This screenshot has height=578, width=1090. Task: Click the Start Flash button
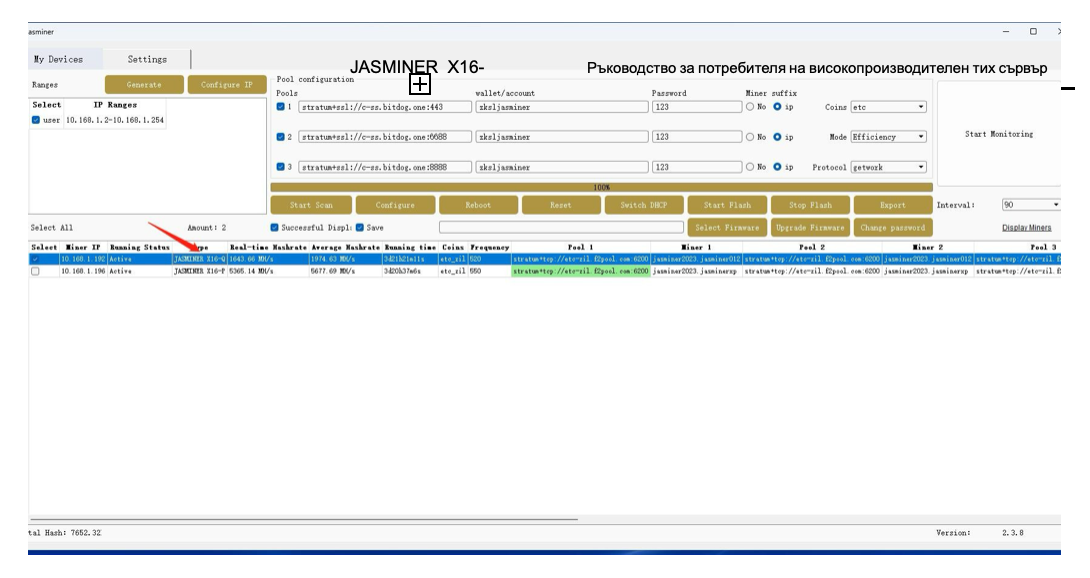coord(727,205)
